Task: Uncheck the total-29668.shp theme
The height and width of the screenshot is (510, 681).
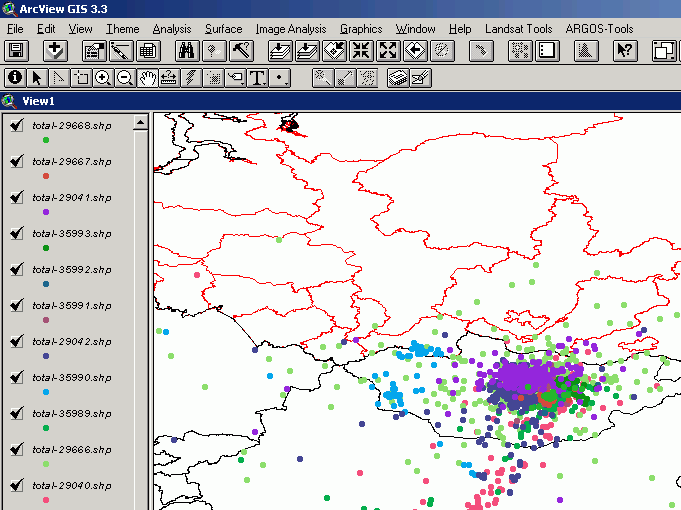Action: pyautogui.click(x=16, y=125)
